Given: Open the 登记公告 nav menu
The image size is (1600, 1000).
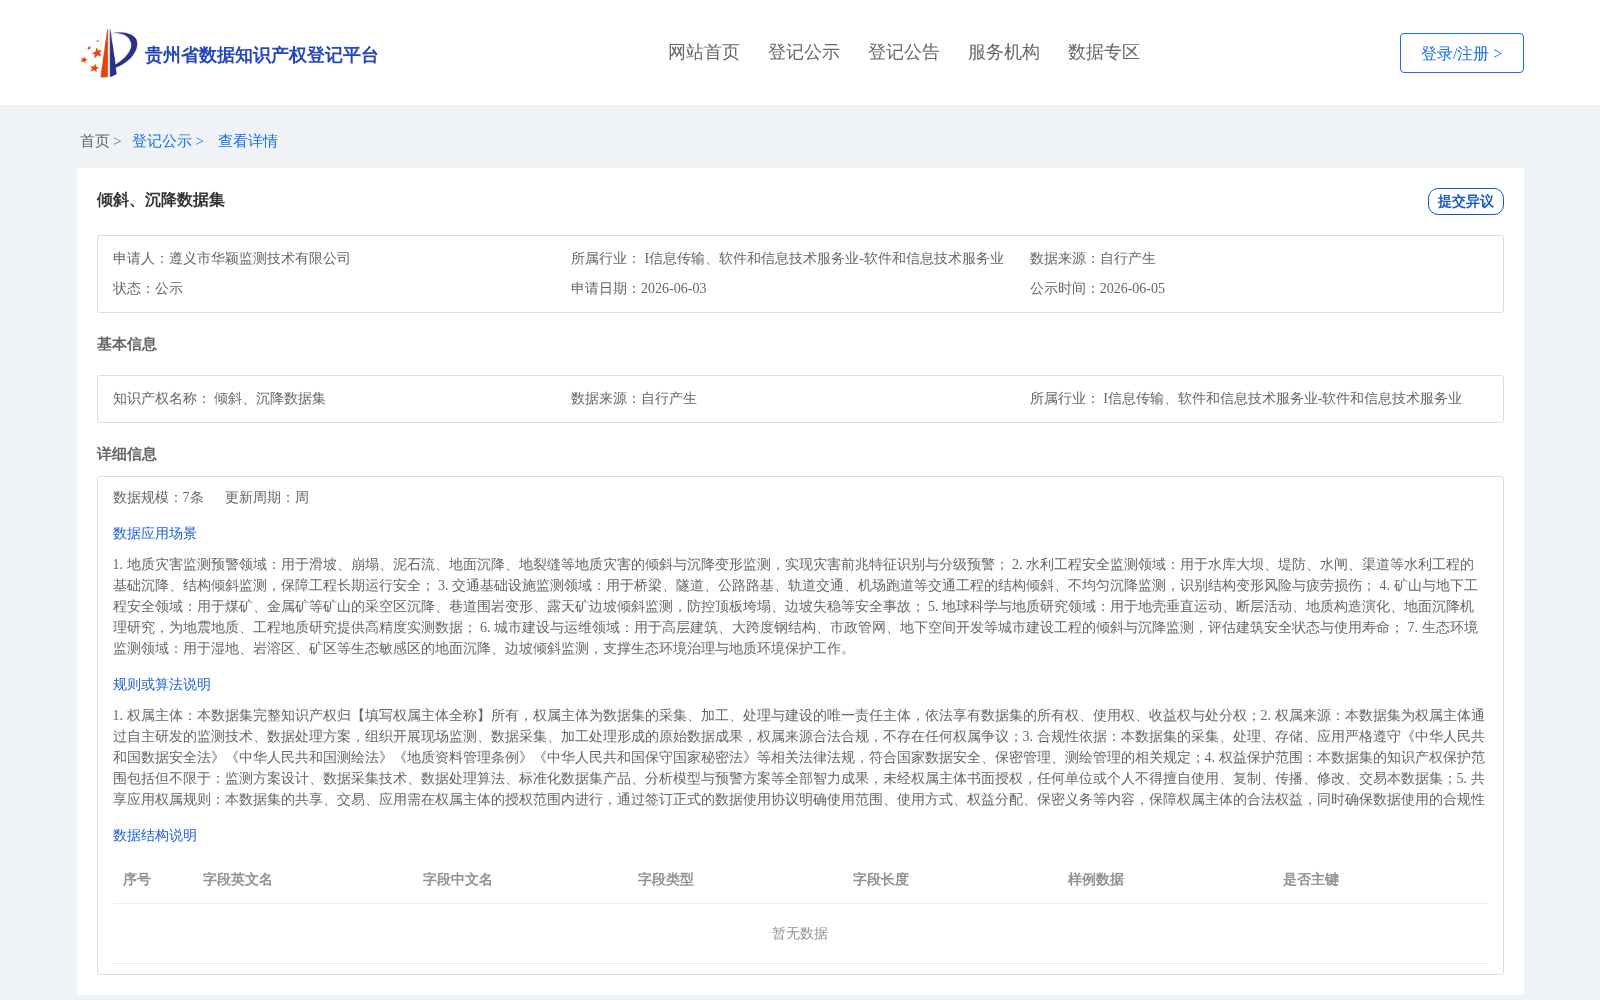Looking at the screenshot, I should pos(904,52).
